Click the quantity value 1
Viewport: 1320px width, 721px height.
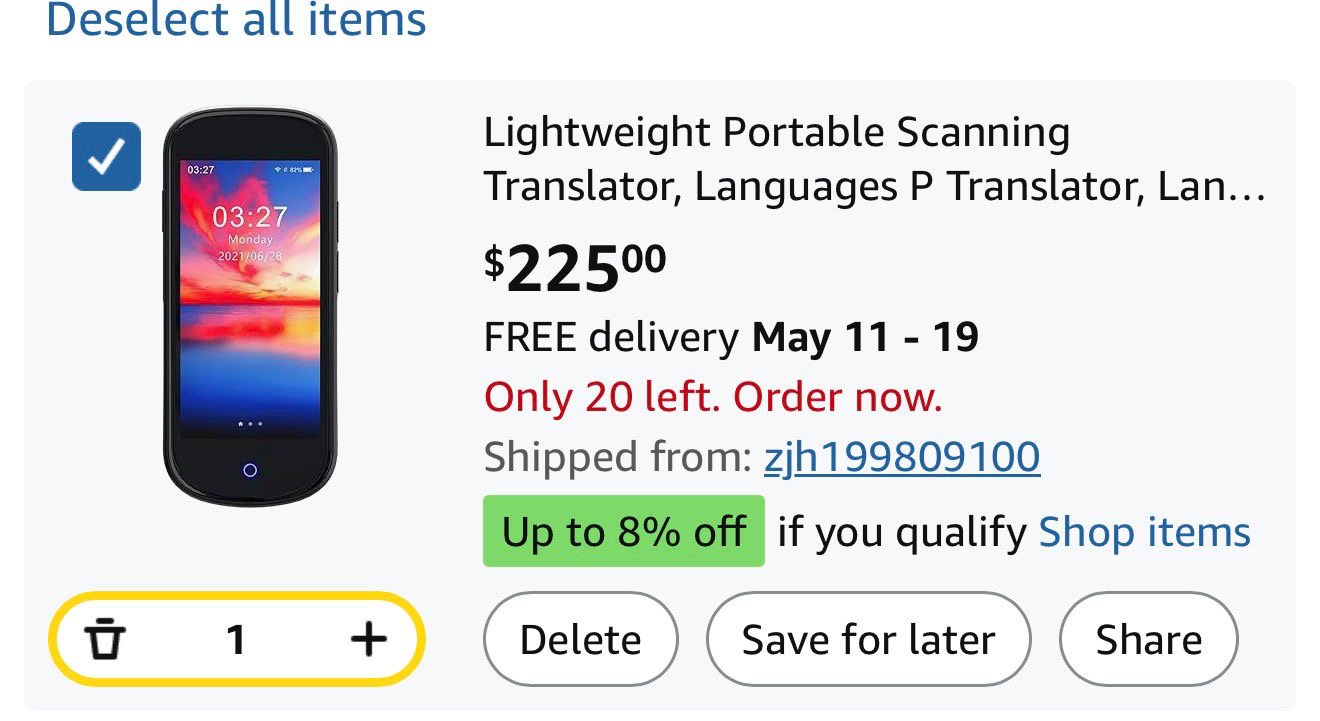point(236,639)
